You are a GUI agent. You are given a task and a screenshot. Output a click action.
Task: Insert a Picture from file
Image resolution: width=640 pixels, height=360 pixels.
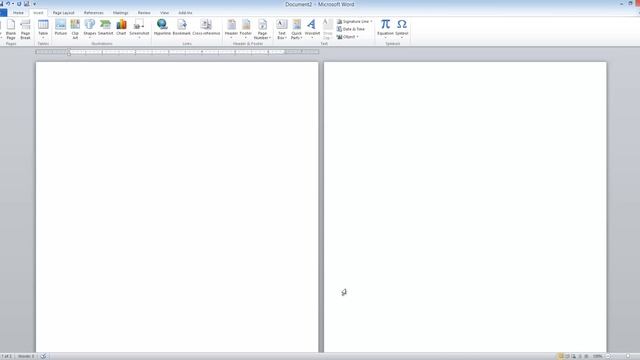(x=60, y=27)
